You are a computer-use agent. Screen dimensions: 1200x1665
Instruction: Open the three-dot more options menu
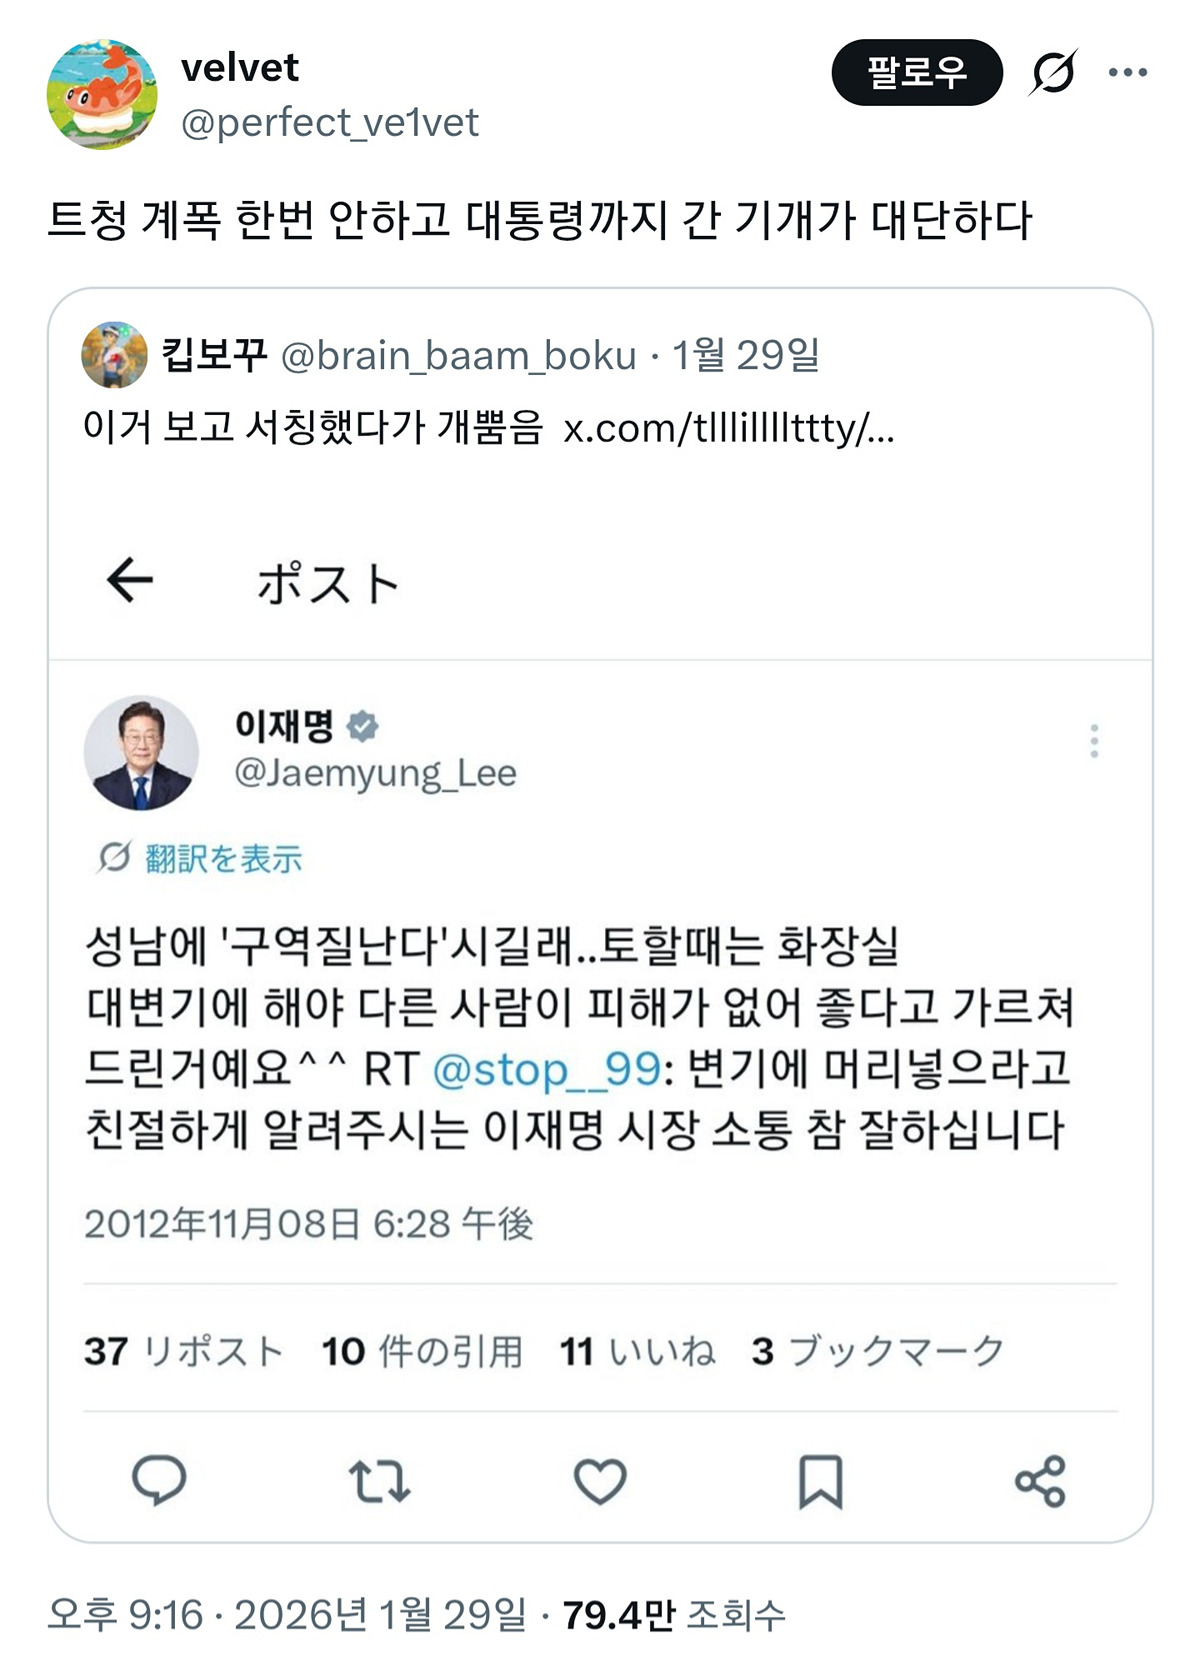click(1128, 72)
